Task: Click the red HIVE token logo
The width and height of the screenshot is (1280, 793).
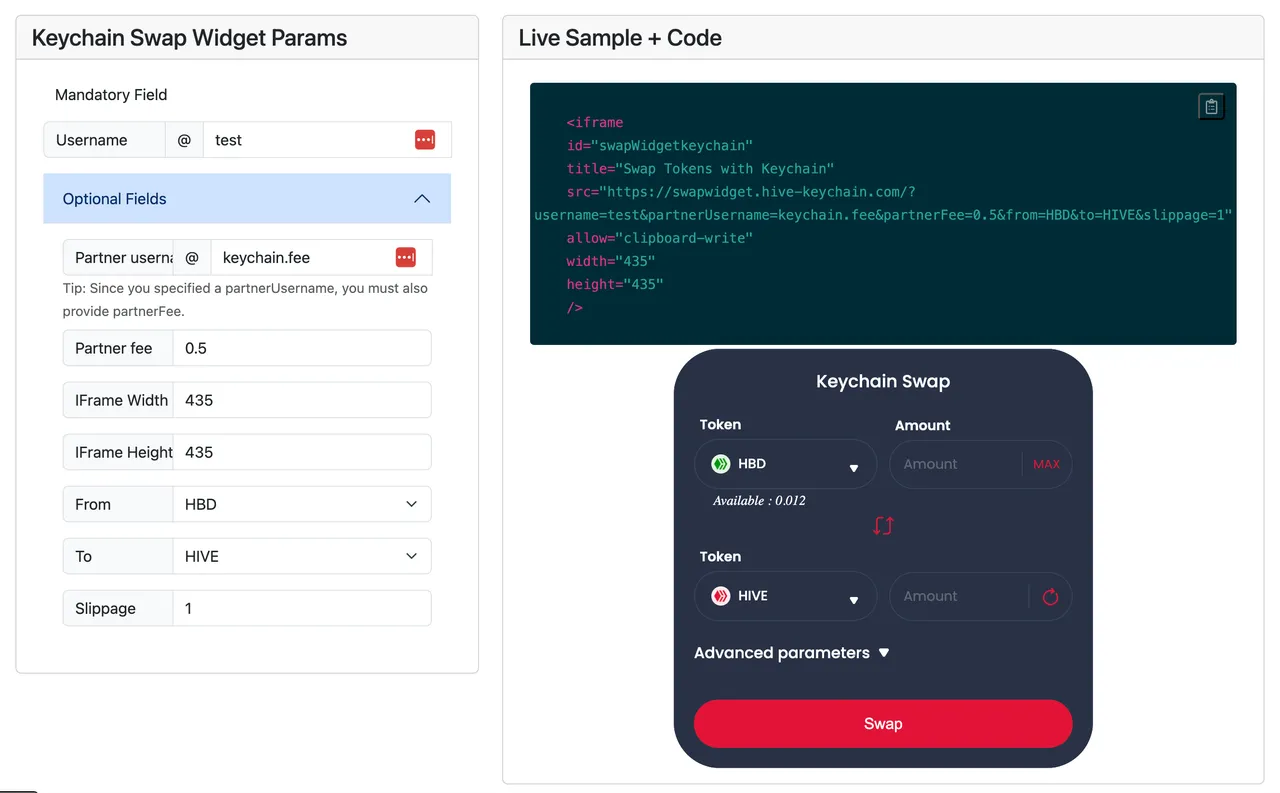Action: click(x=720, y=596)
